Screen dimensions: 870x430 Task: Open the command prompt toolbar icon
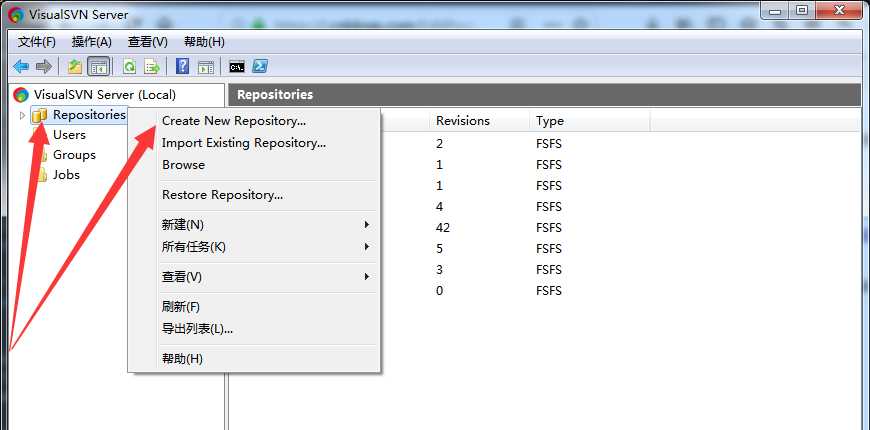coord(237,67)
